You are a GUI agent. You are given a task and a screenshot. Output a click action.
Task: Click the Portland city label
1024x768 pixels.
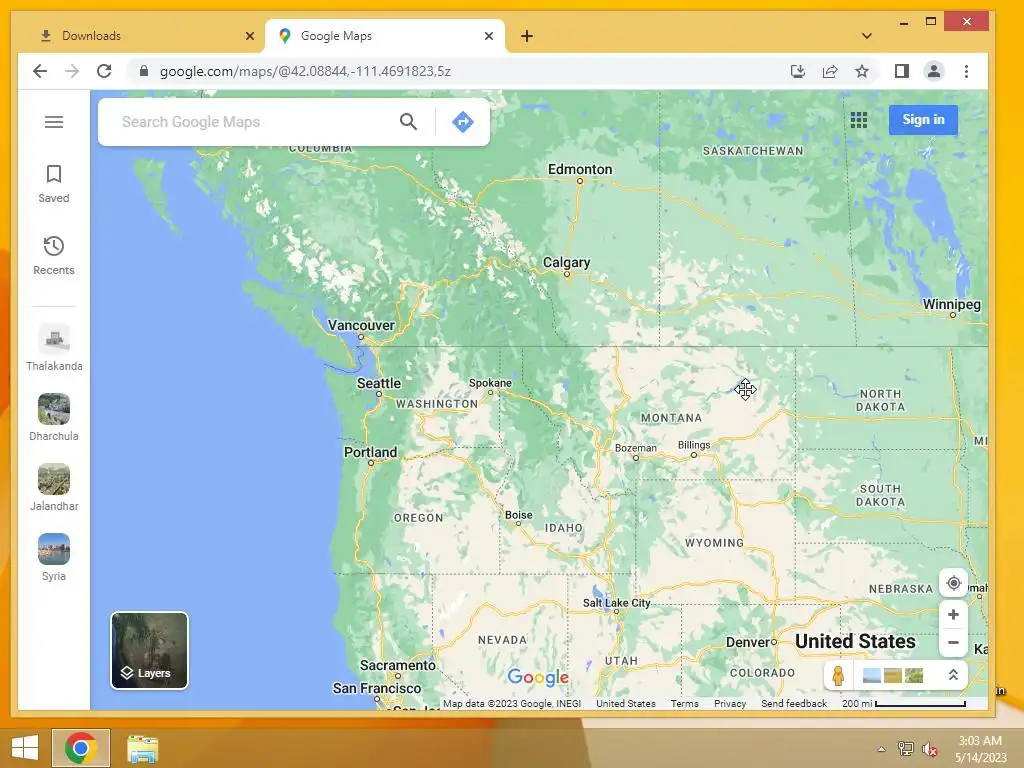pos(370,452)
